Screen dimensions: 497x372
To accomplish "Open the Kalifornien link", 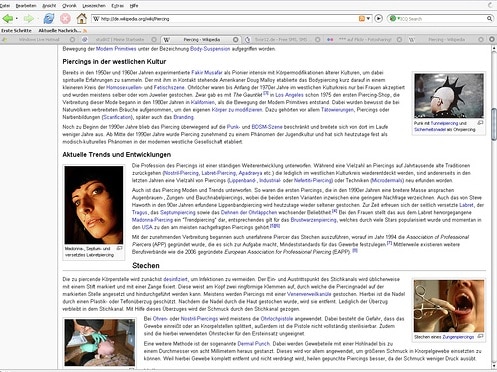I will [203, 102].
